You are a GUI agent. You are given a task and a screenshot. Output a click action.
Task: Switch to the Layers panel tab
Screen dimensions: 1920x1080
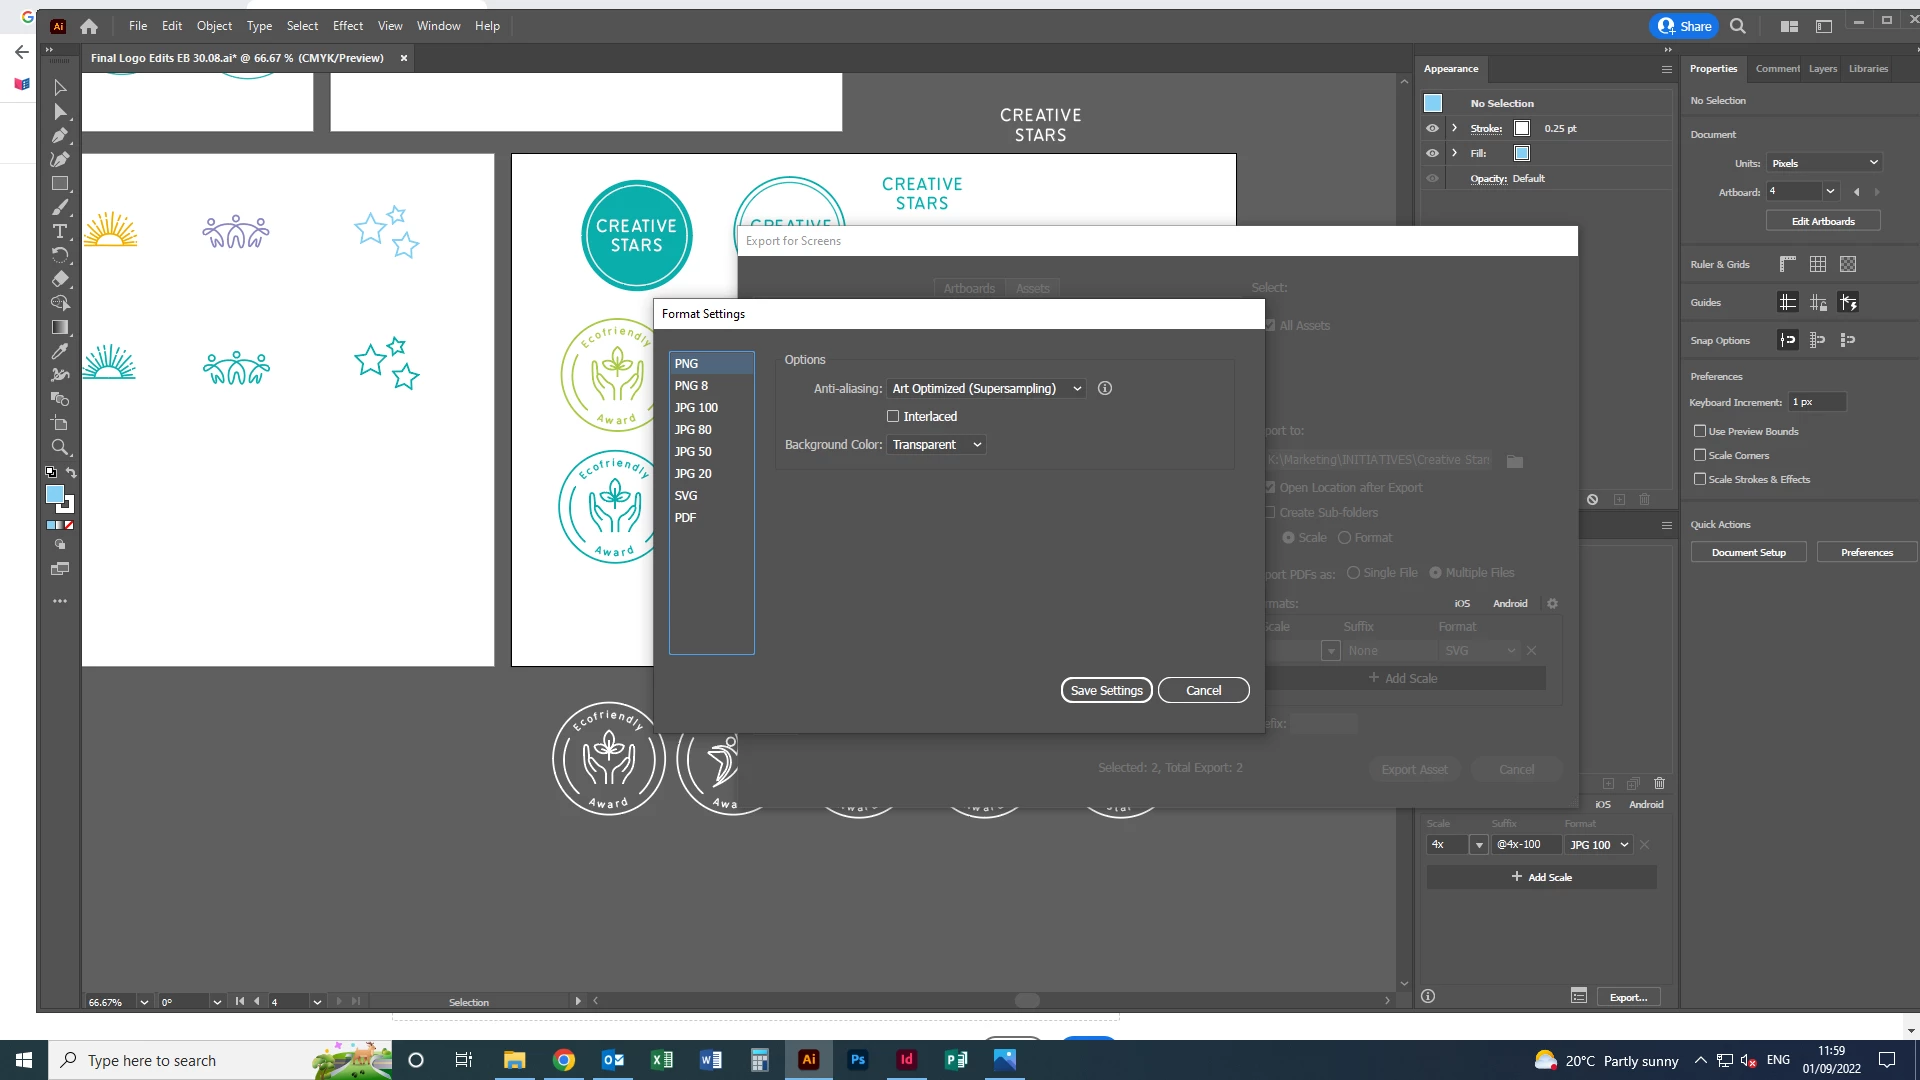pos(1822,69)
